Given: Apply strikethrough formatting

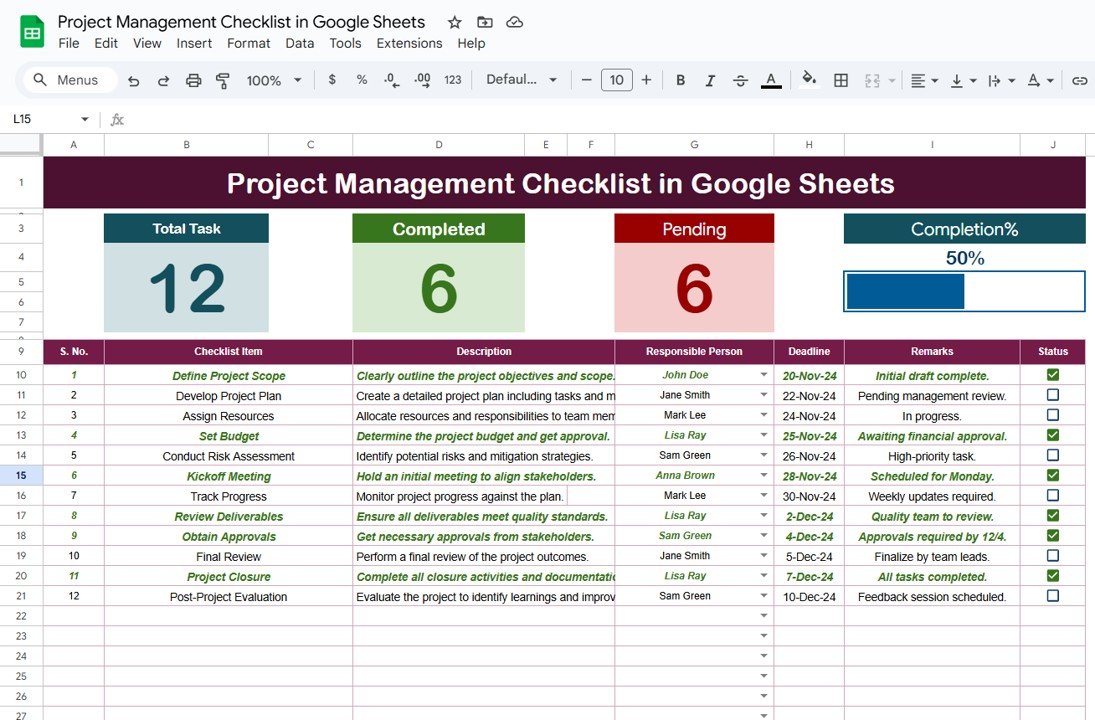Looking at the screenshot, I should pos(740,80).
